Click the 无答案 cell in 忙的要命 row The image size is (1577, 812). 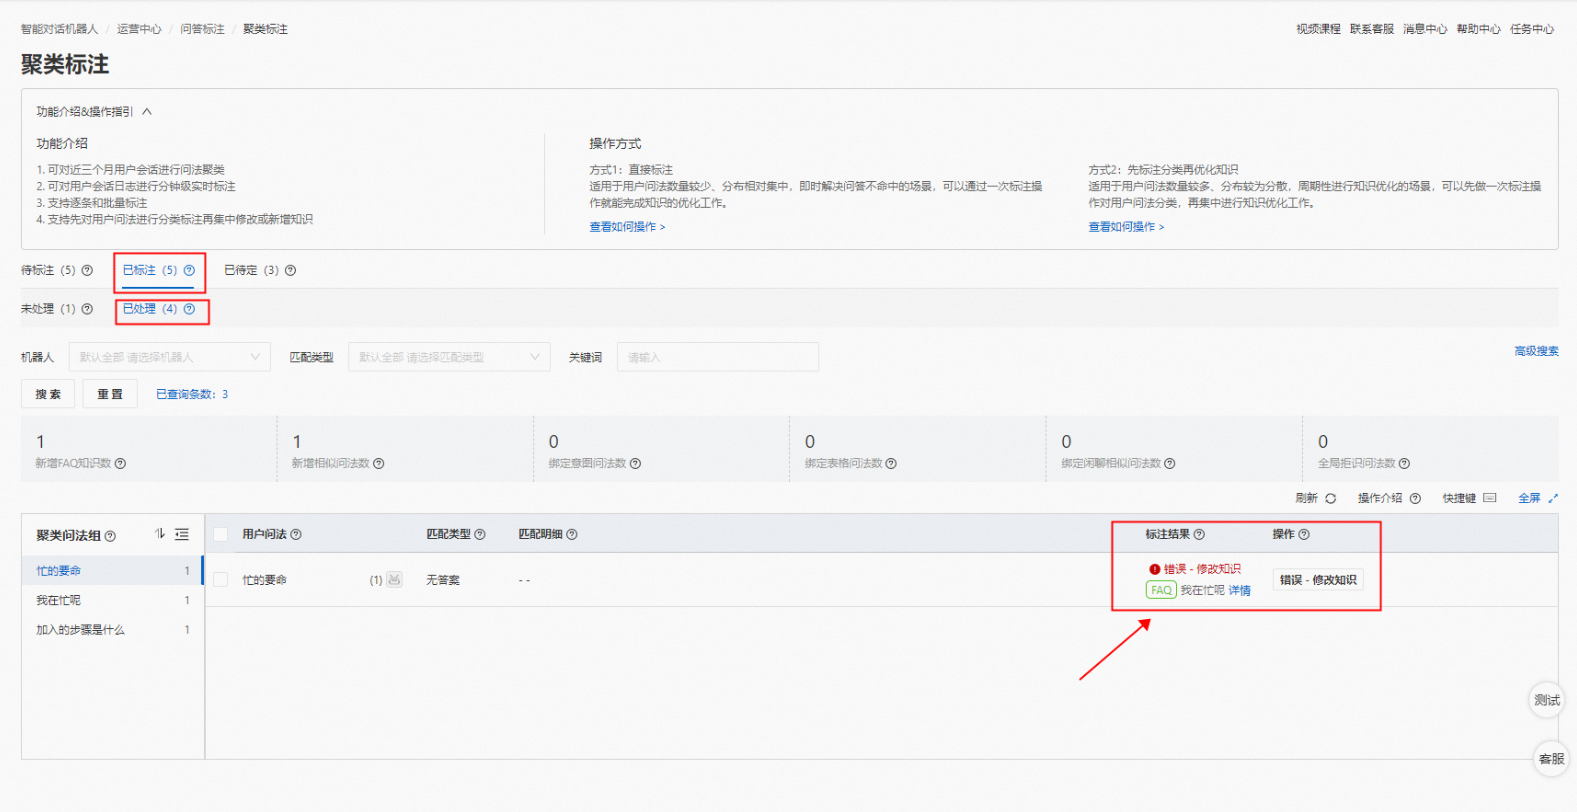pyautogui.click(x=443, y=580)
